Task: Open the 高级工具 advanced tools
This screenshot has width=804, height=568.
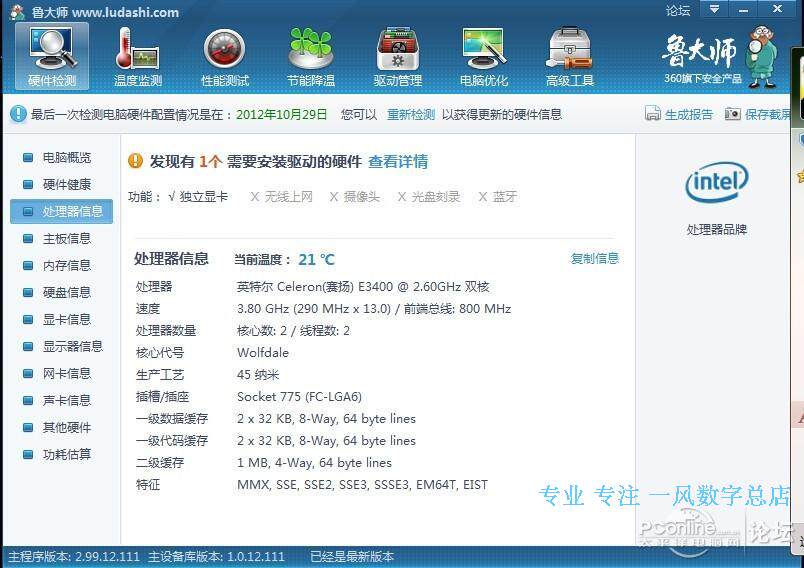Action: [x=570, y=56]
